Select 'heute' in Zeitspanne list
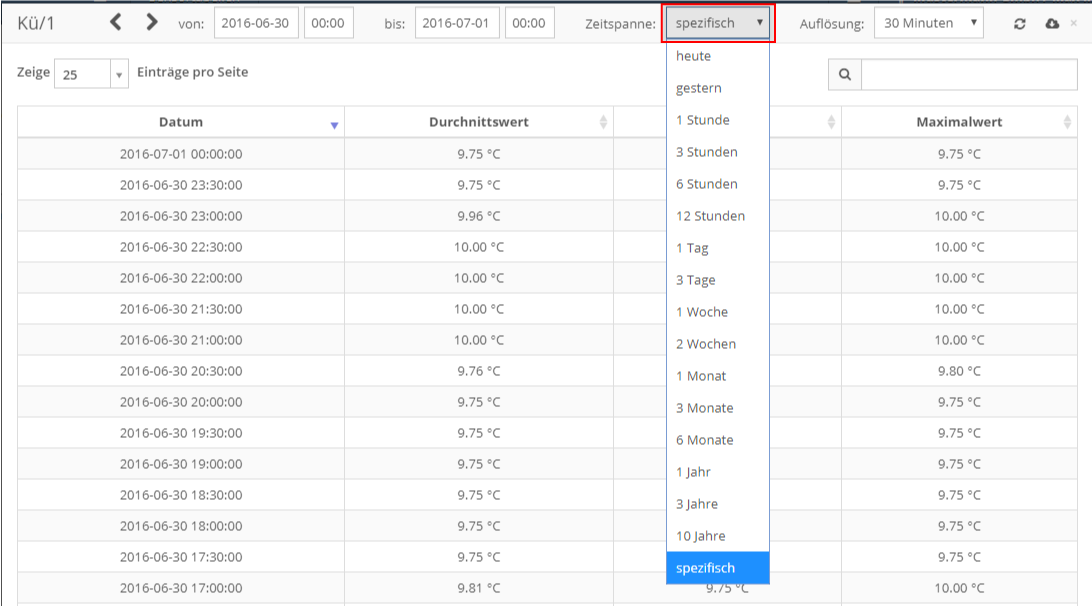The height and width of the screenshot is (606, 1092). (718, 56)
